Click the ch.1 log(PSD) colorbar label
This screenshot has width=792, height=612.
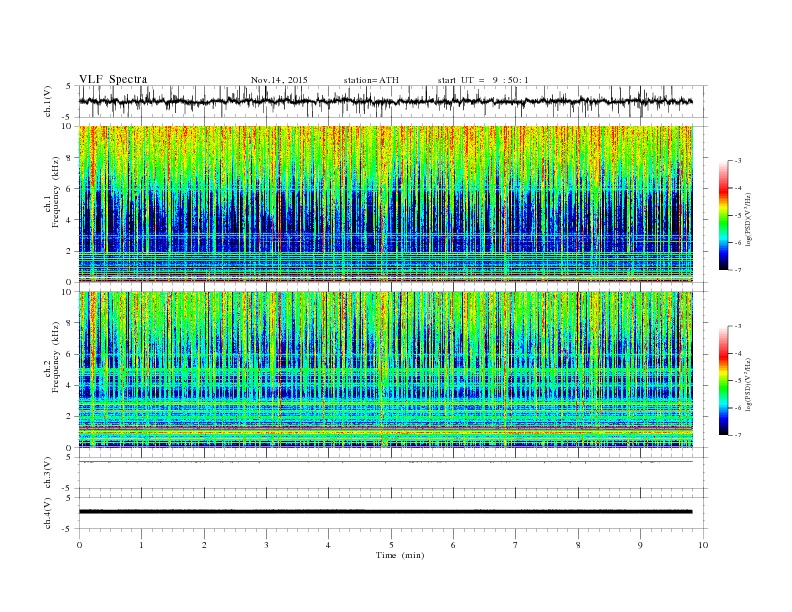pos(748,220)
